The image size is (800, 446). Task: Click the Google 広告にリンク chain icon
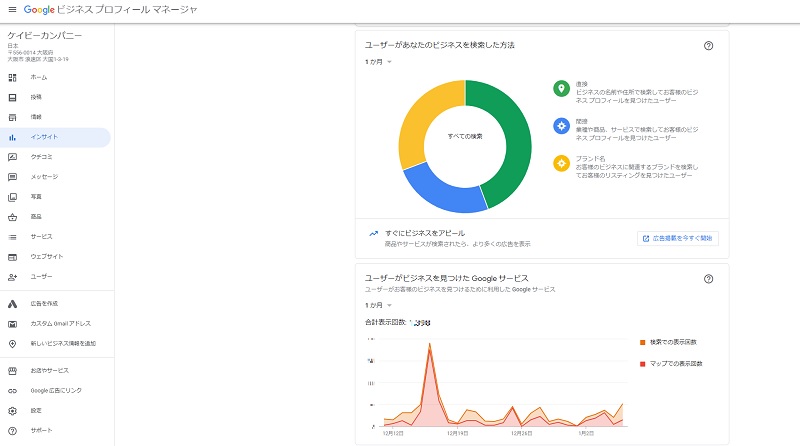click(x=12, y=391)
